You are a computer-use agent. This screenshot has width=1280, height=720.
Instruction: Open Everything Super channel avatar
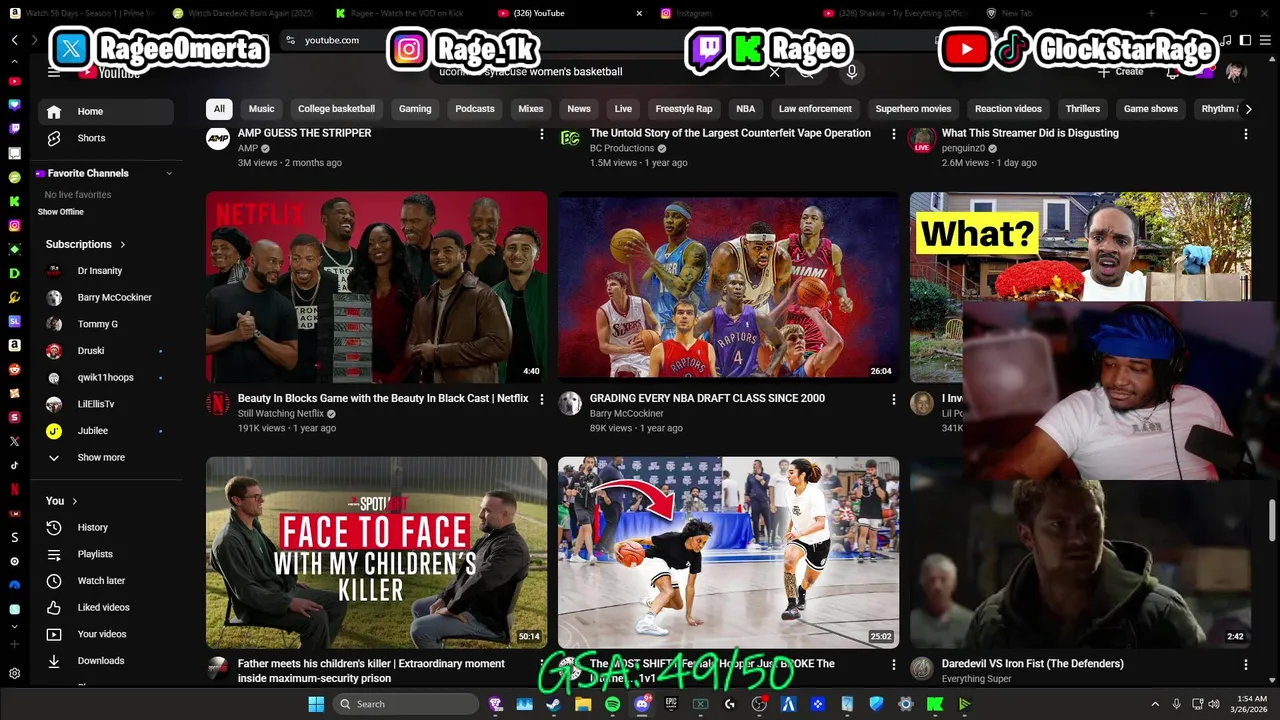tap(922, 668)
